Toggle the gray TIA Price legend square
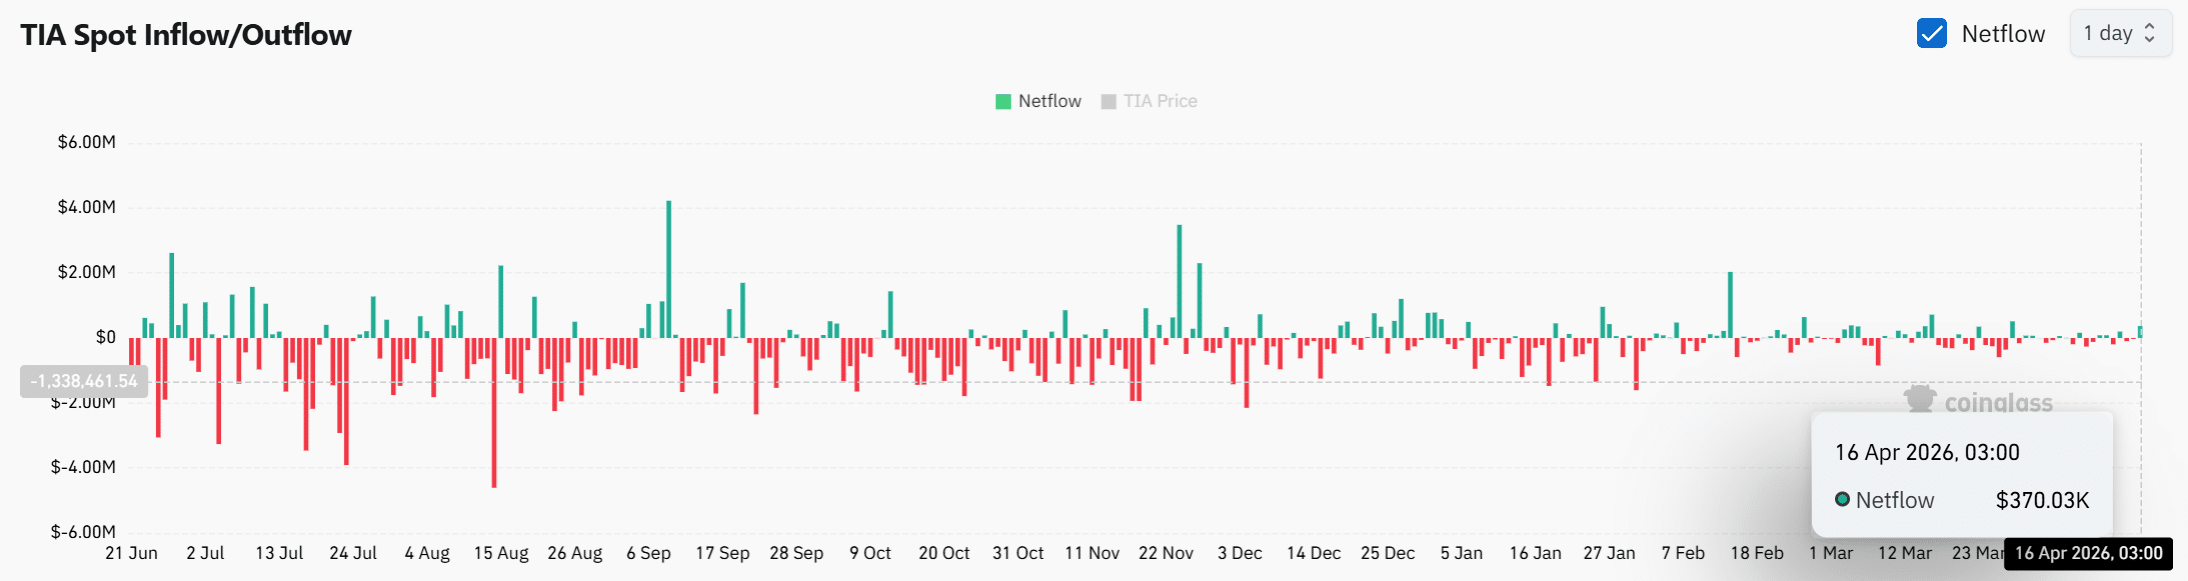This screenshot has width=2188, height=581. click(1108, 101)
